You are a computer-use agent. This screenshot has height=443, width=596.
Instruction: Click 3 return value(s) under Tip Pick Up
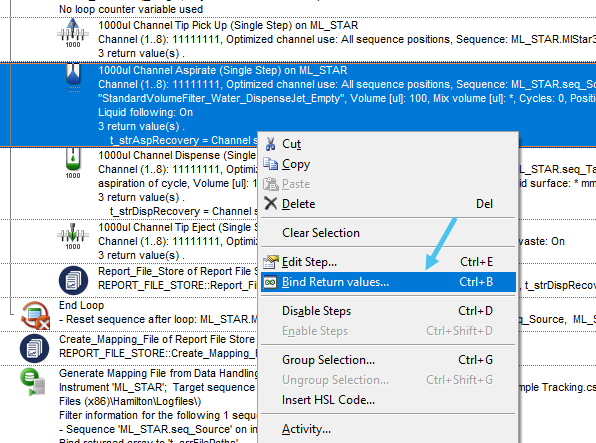(x=141, y=54)
